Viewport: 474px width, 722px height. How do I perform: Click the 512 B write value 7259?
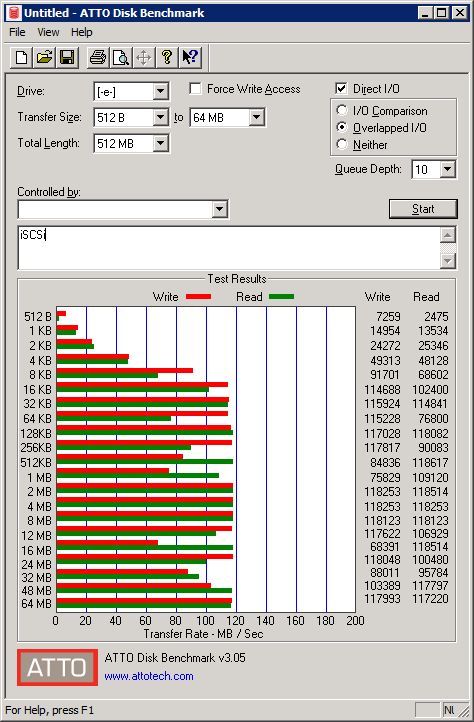tap(388, 317)
